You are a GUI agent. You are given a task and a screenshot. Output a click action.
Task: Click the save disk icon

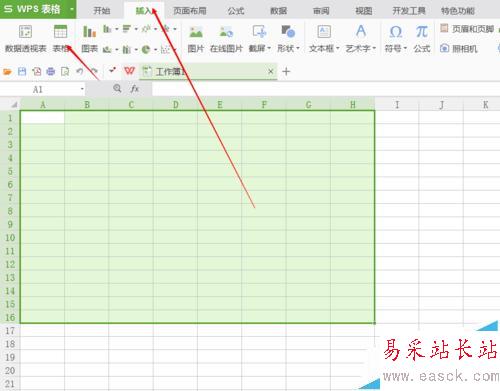click(x=22, y=71)
